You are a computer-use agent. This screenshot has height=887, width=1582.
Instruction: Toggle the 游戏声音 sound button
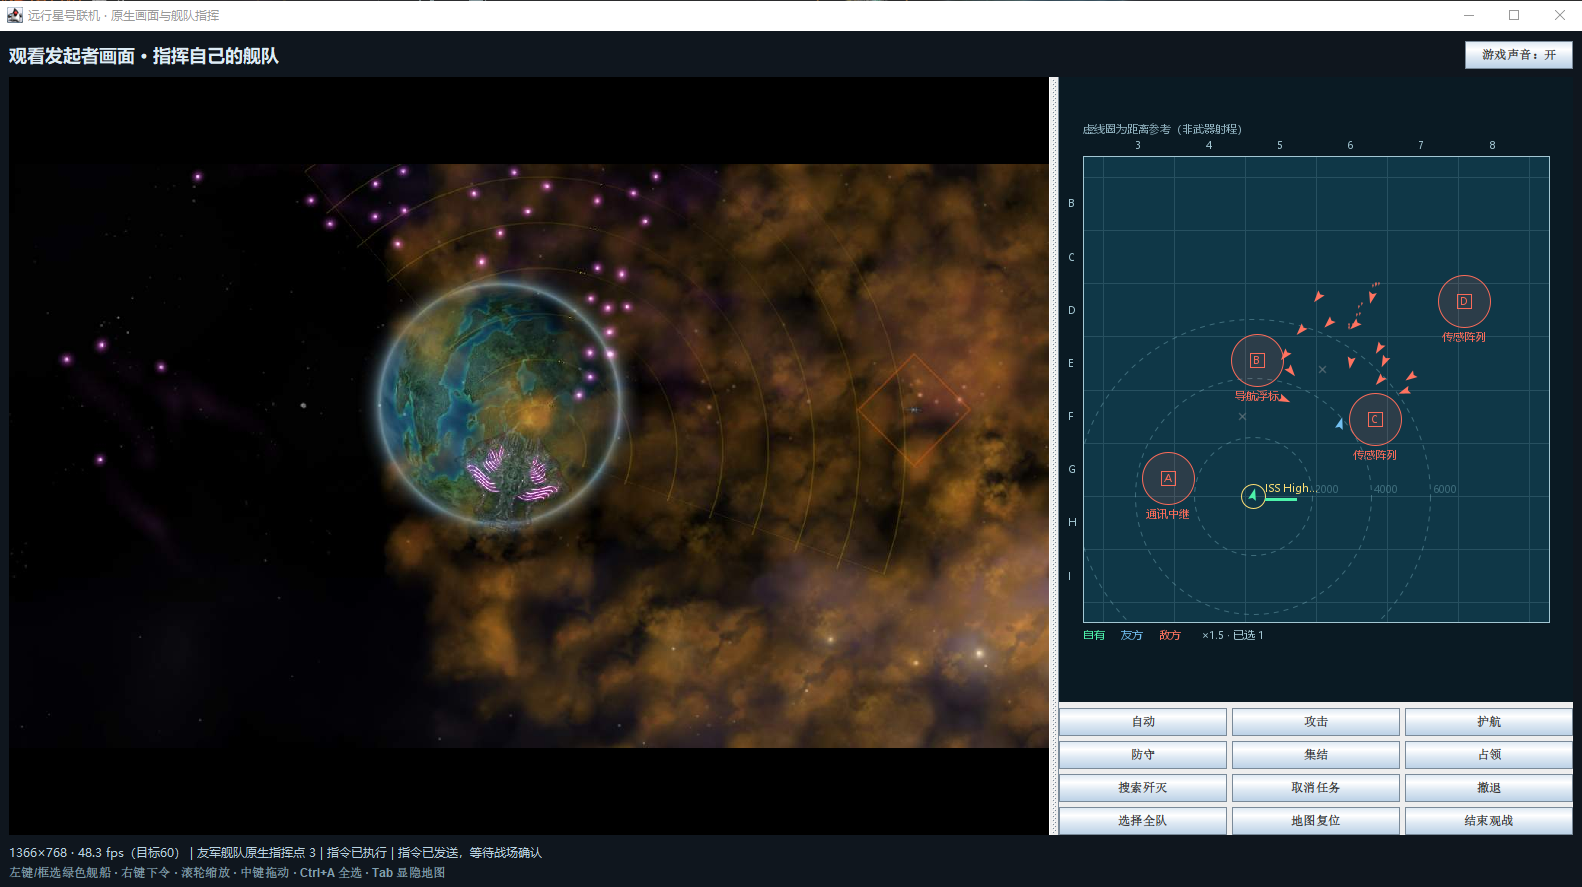coord(1518,55)
